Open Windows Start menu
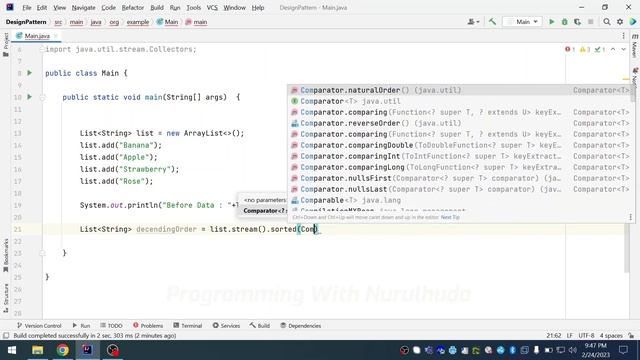This screenshot has height=360, width=640. click(11, 350)
